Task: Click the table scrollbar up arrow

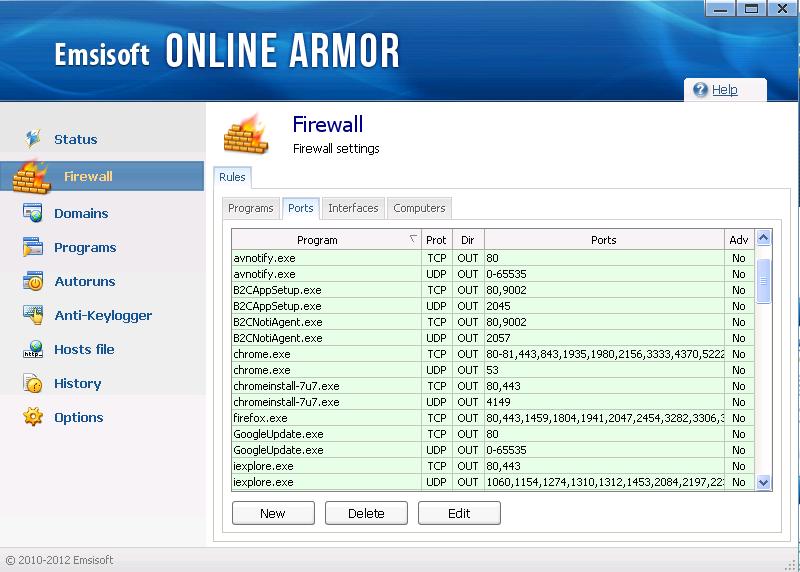Action: click(x=763, y=238)
